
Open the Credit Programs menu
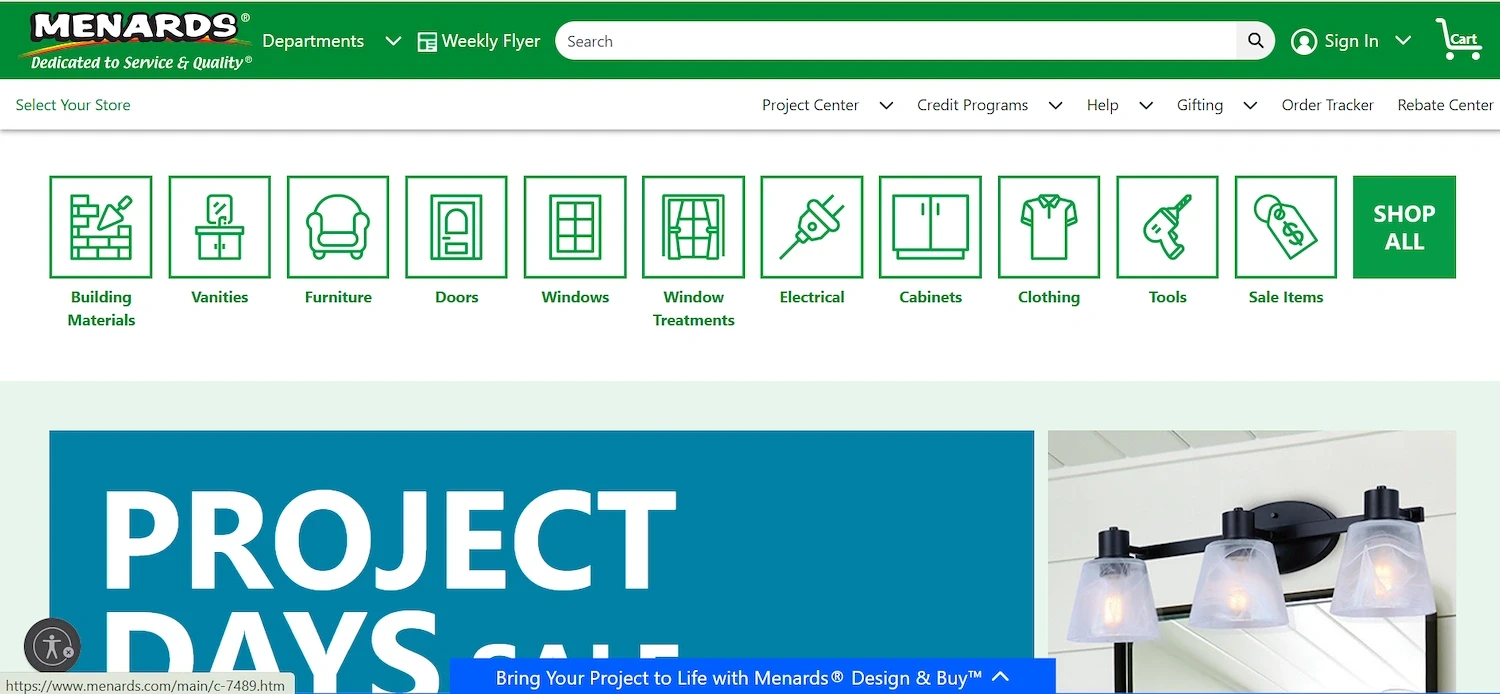pyautogui.click(x=972, y=105)
